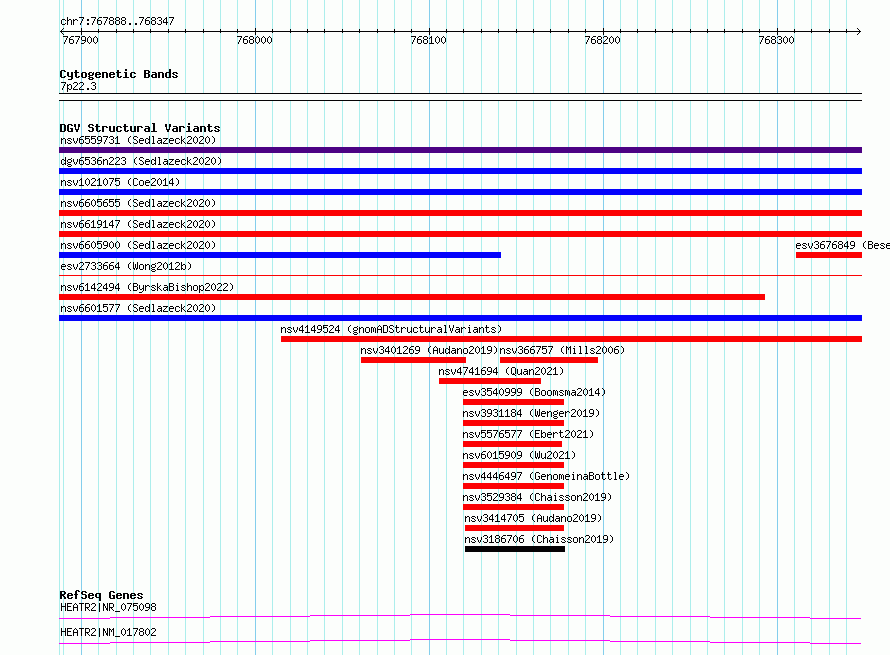The height and width of the screenshot is (655, 890).
Task: Select the nsv6015909 (Wu2021) label
Action: tap(519, 455)
